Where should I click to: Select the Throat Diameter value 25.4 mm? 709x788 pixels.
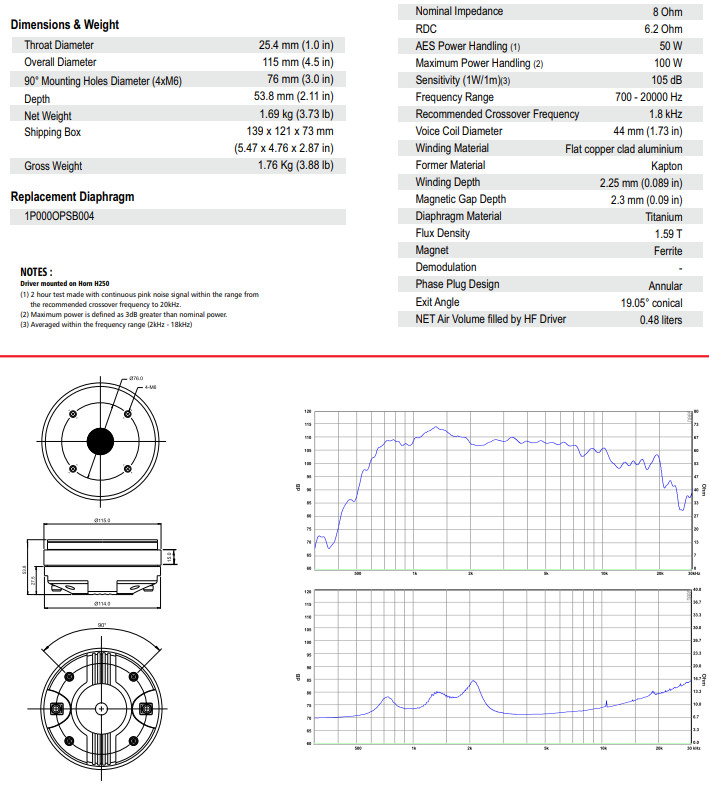296,45
